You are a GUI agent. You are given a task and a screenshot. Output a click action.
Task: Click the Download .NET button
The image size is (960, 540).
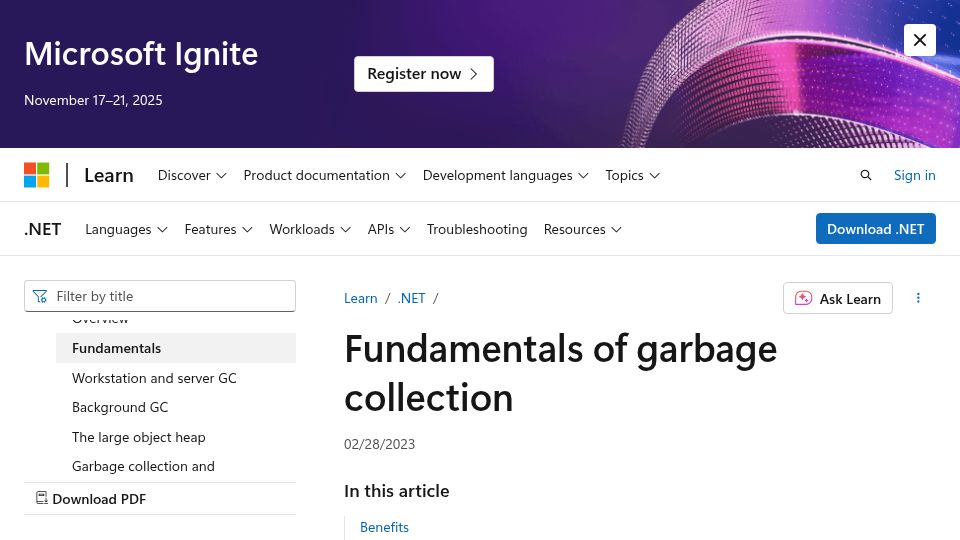876,228
